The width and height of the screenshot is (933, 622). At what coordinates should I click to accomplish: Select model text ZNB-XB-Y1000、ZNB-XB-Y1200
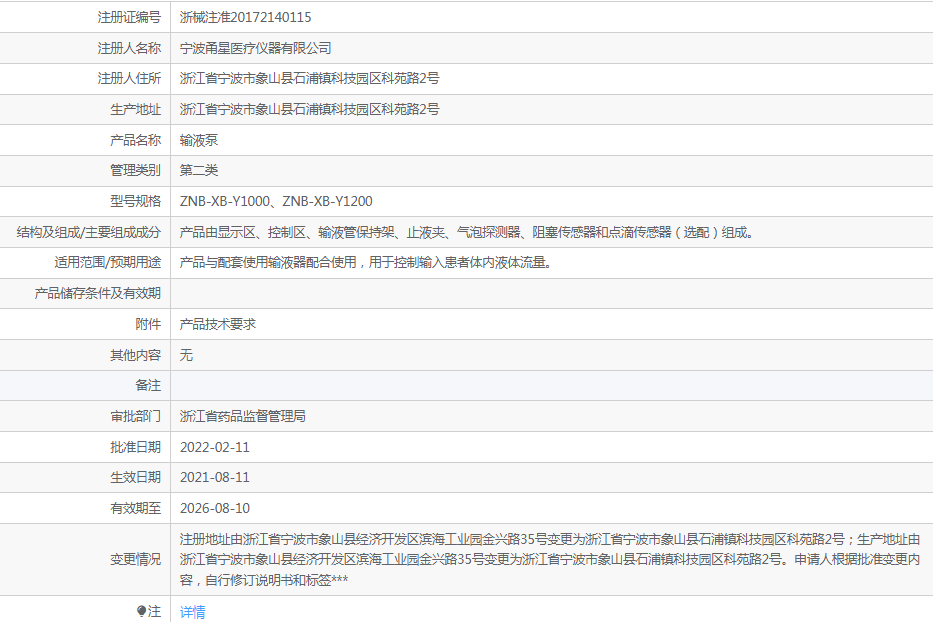point(276,201)
